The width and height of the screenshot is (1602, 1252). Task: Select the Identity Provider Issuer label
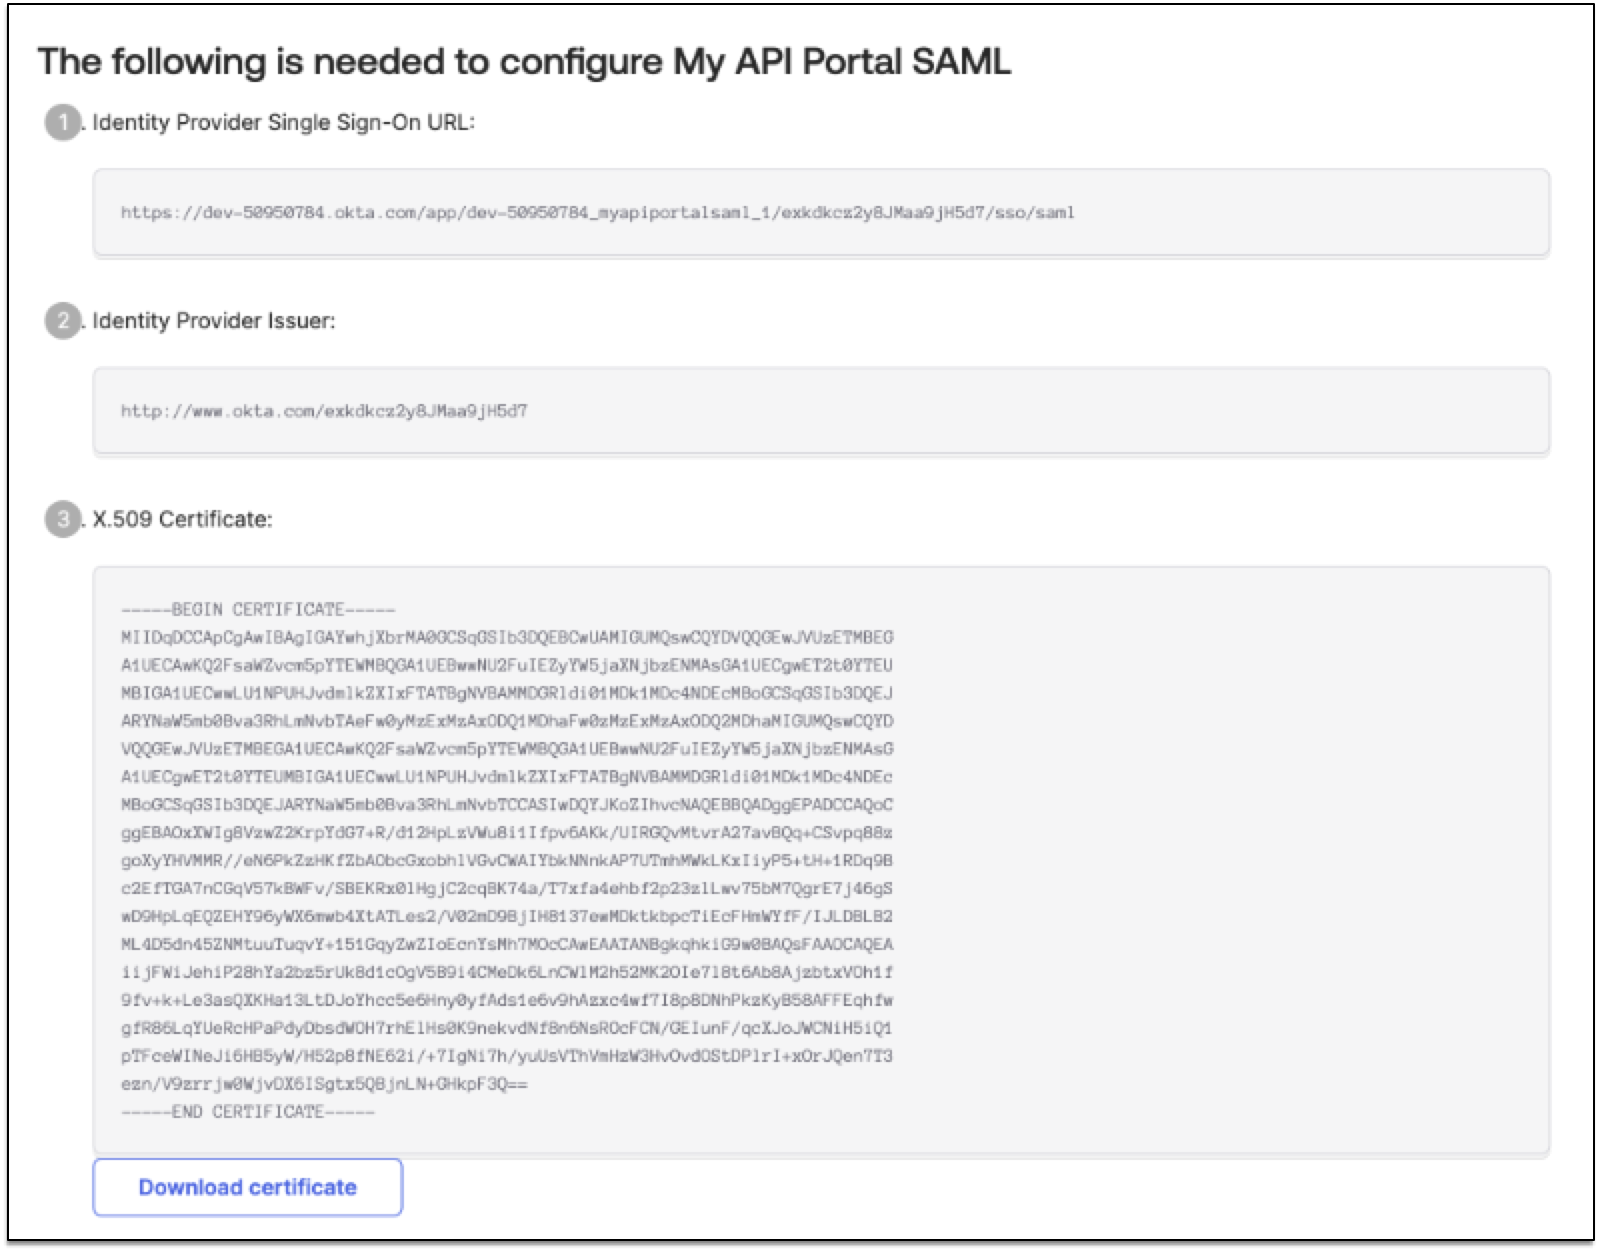[214, 321]
